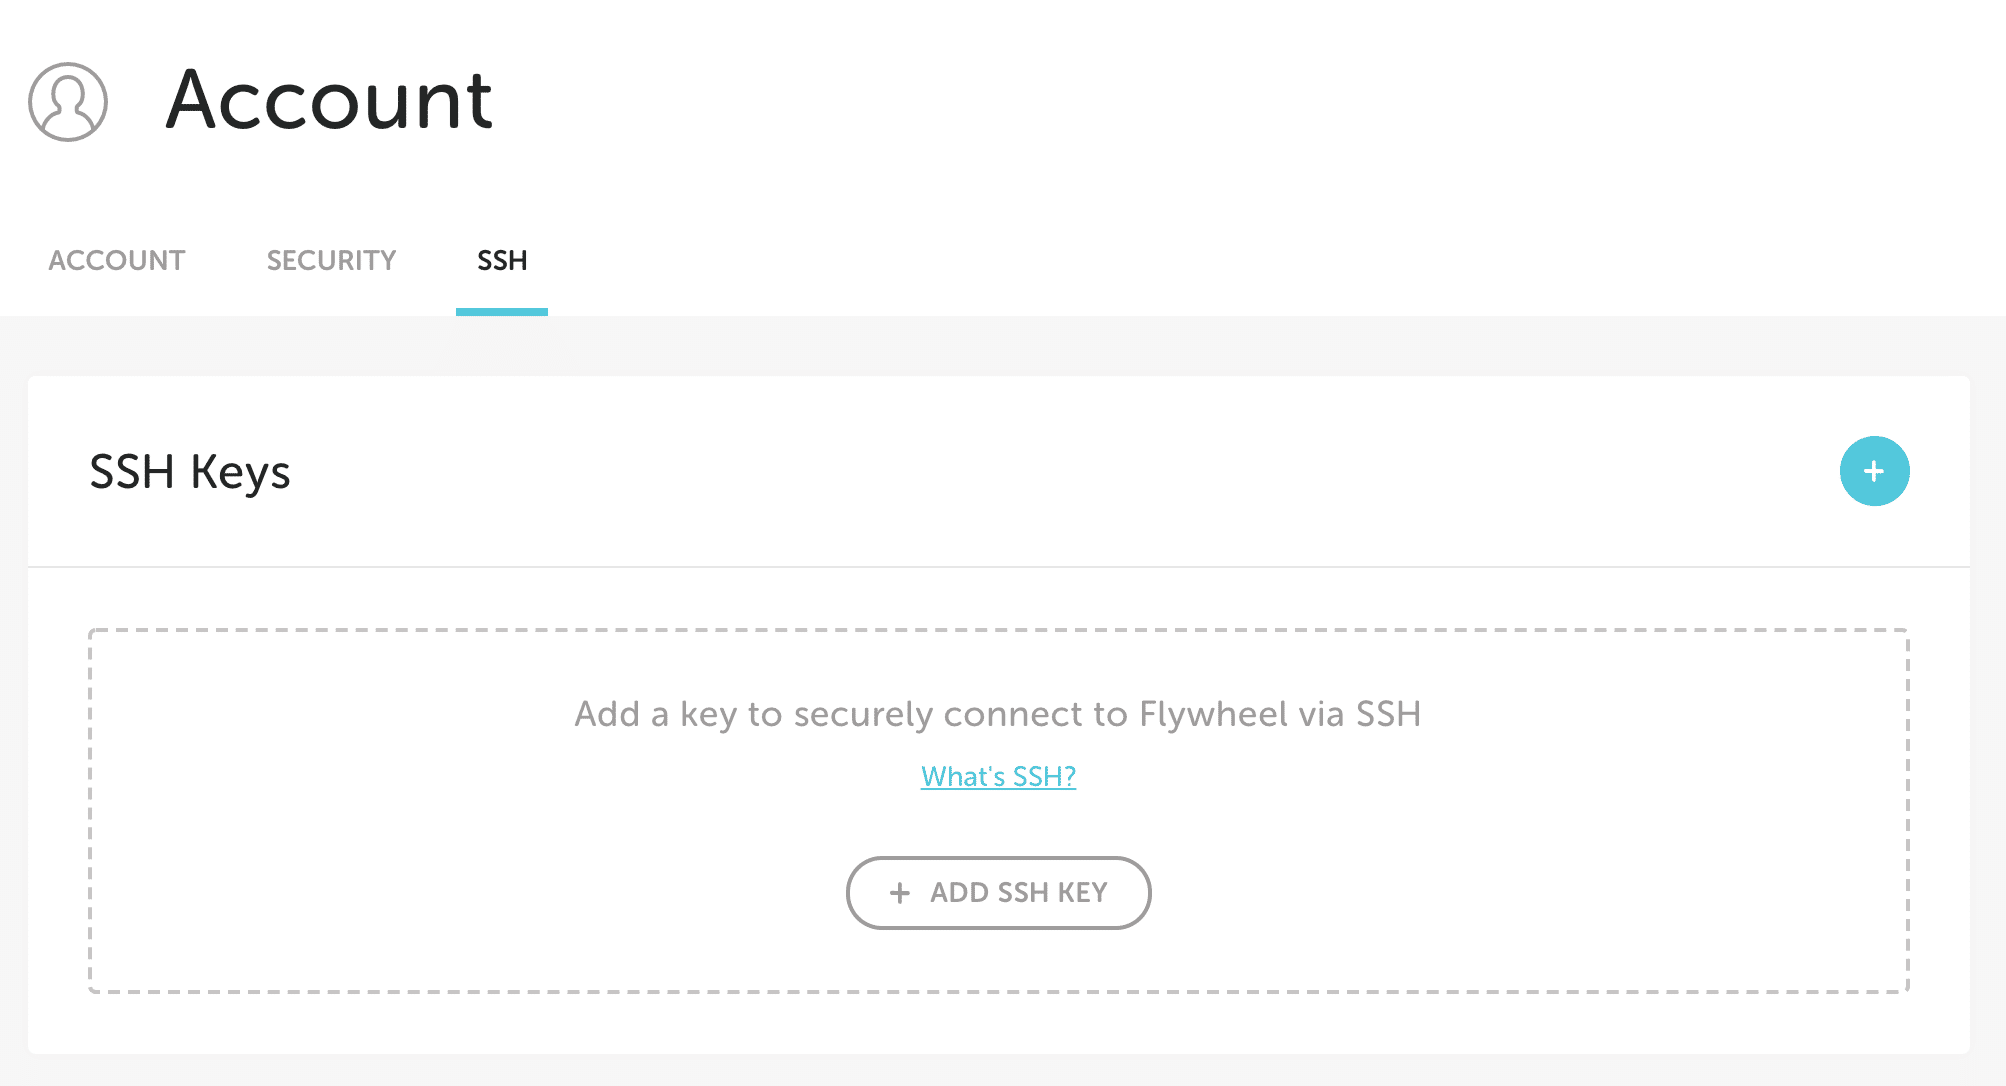Click the plus symbol inside Add SSH Key
The width and height of the screenshot is (2006, 1086).
coord(900,893)
